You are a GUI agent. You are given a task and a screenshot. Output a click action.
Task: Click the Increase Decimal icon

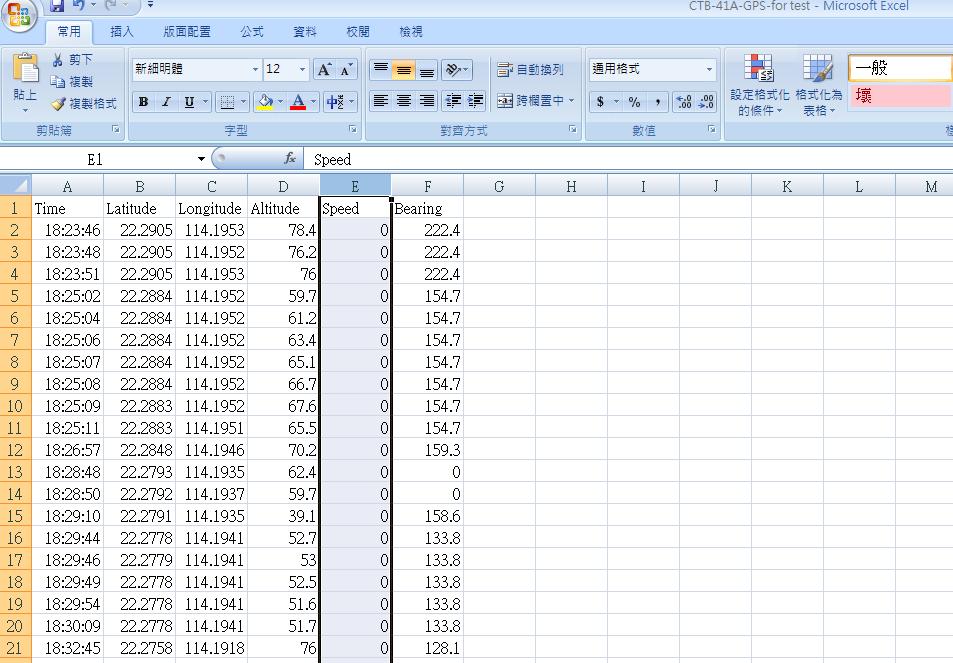coord(683,102)
